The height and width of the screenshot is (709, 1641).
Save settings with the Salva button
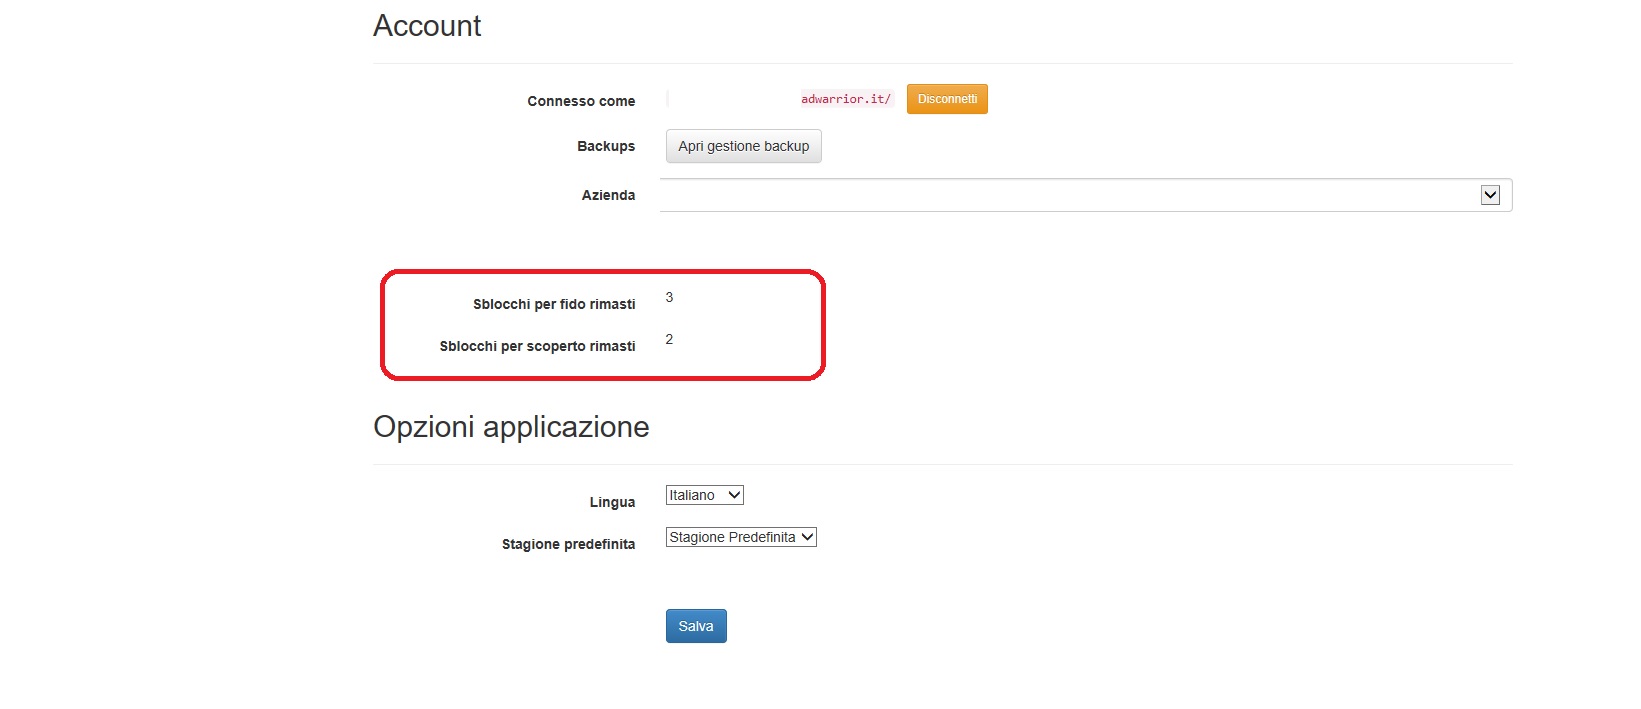coord(696,626)
